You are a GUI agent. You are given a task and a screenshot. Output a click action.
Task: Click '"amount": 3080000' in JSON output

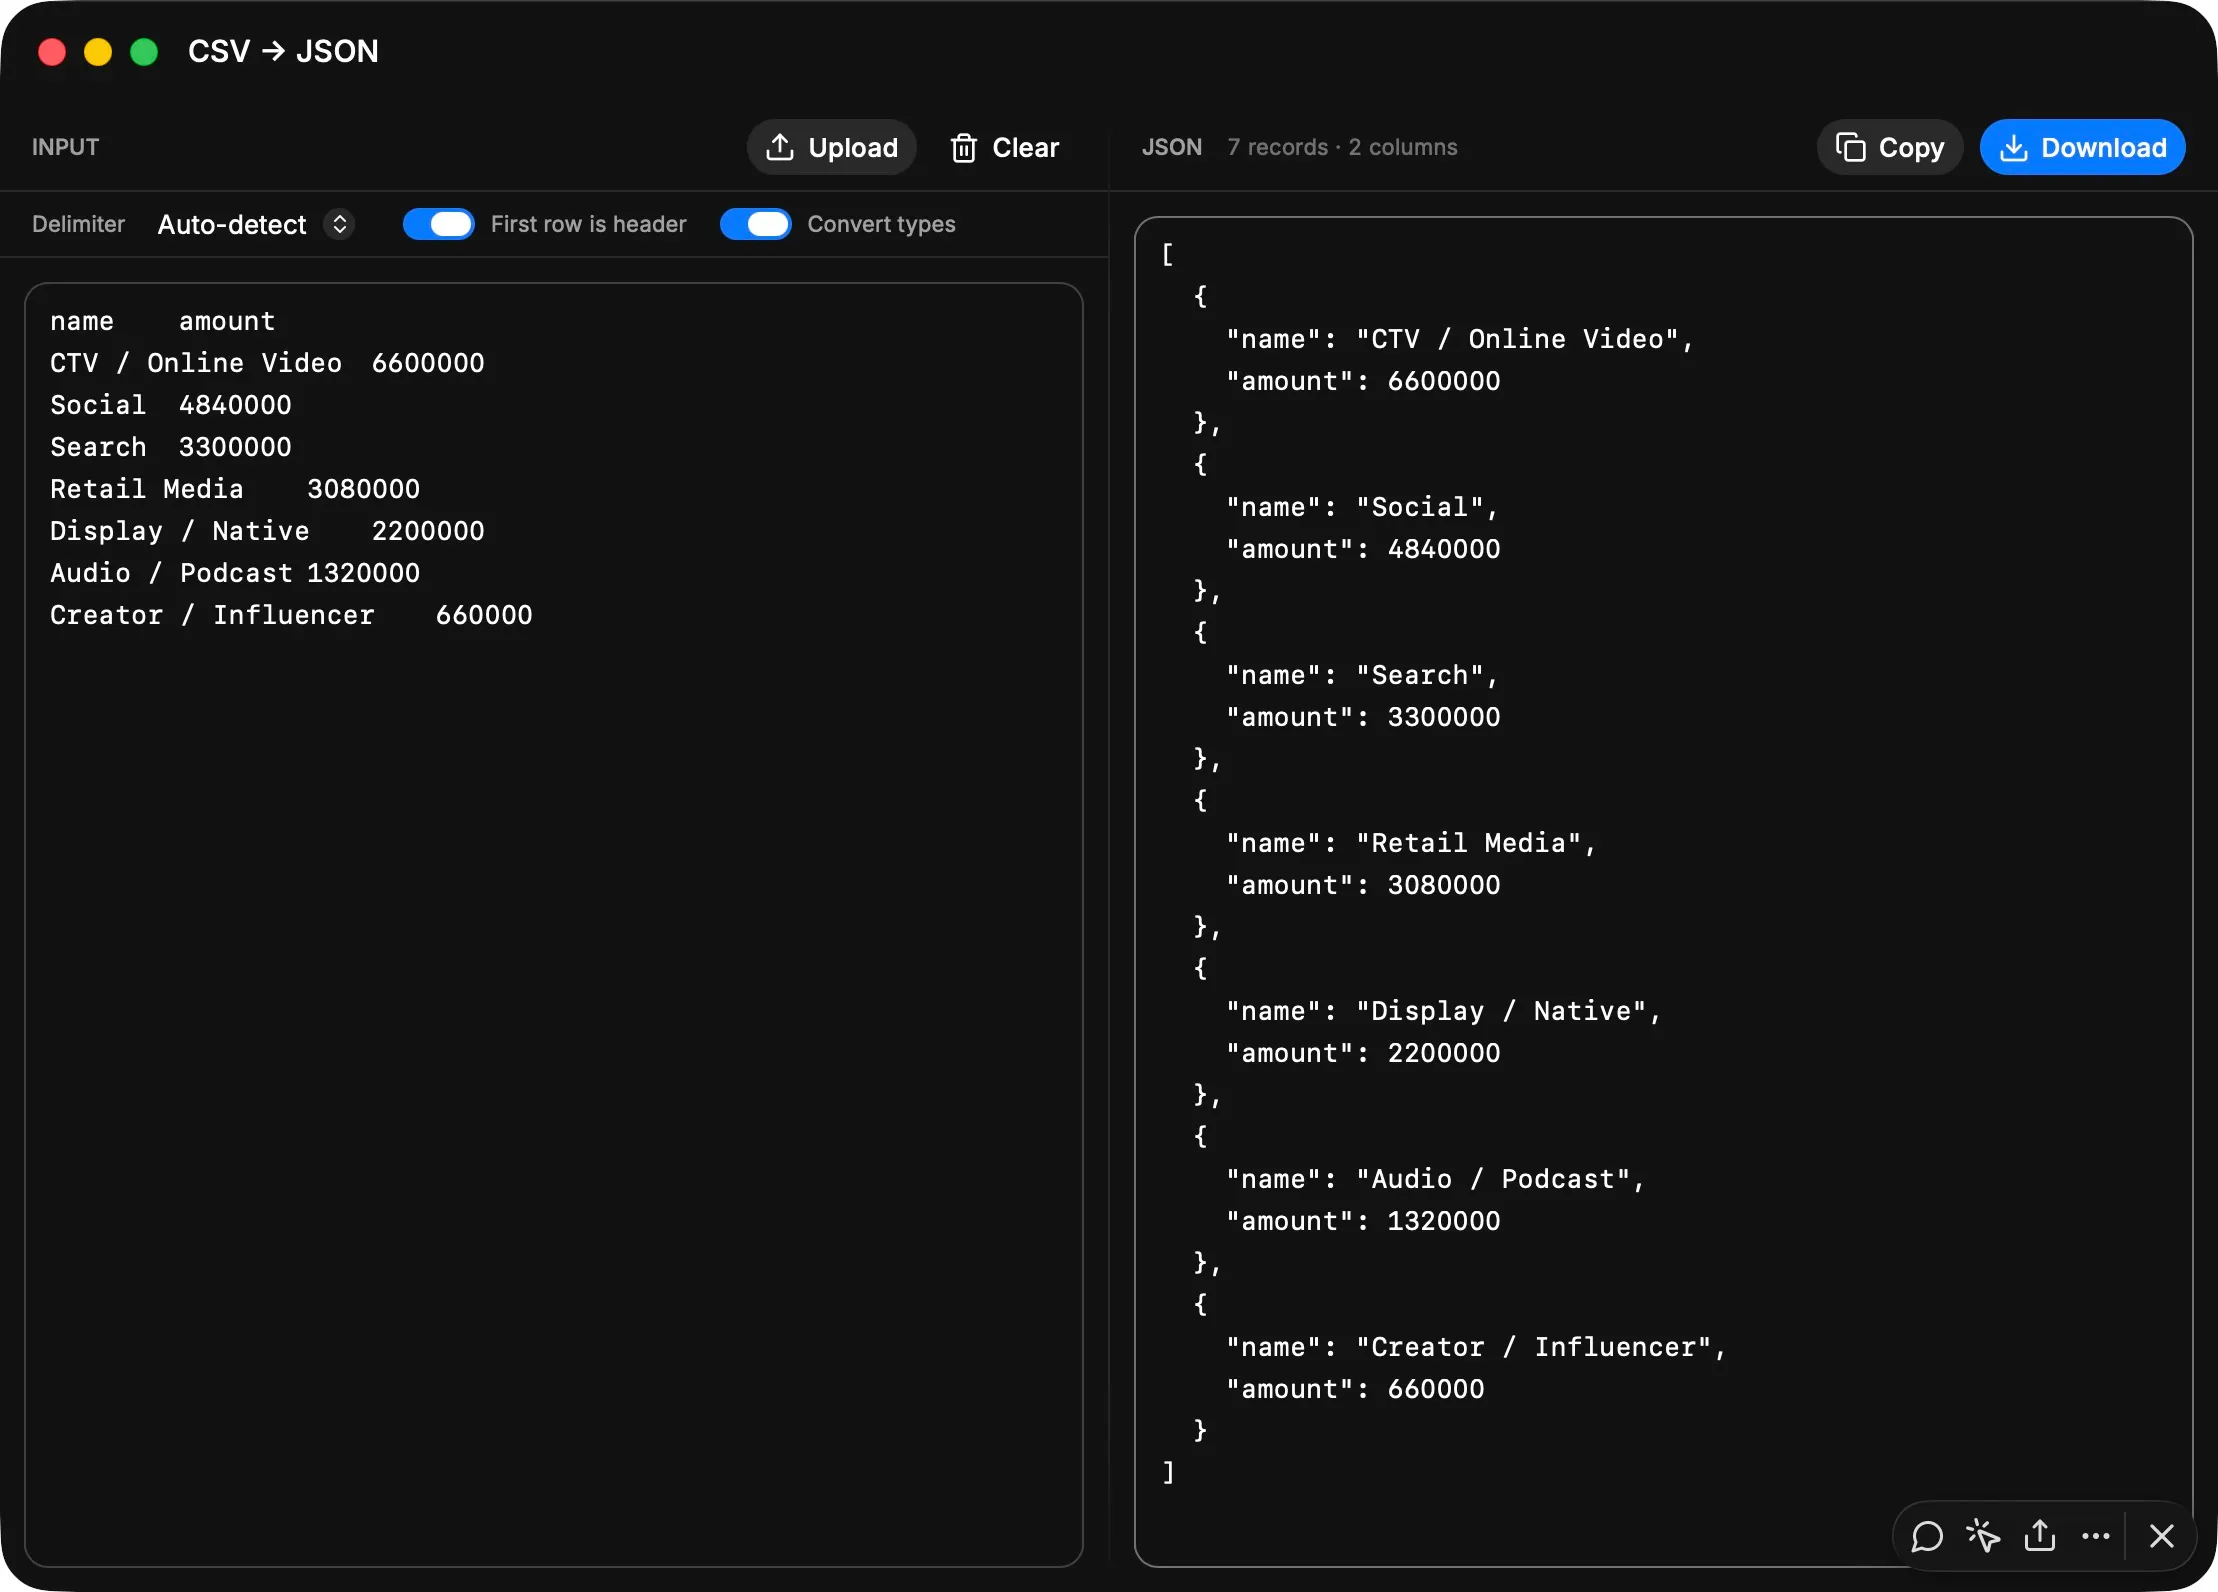(1363, 885)
